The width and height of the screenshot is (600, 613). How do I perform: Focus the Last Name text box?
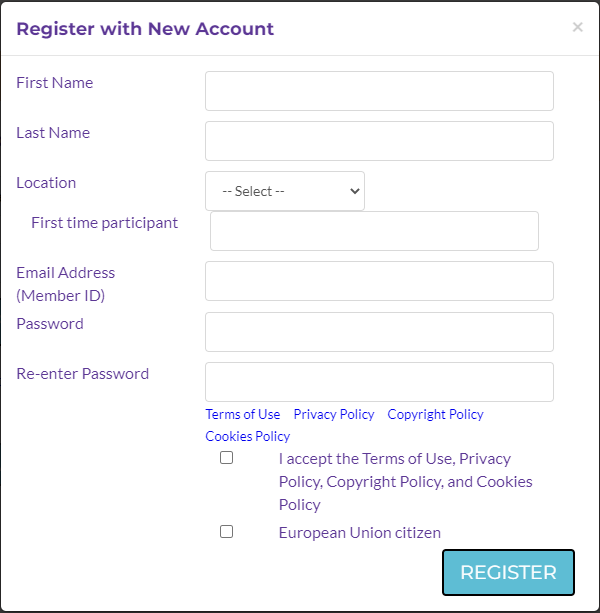tap(379, 141)
